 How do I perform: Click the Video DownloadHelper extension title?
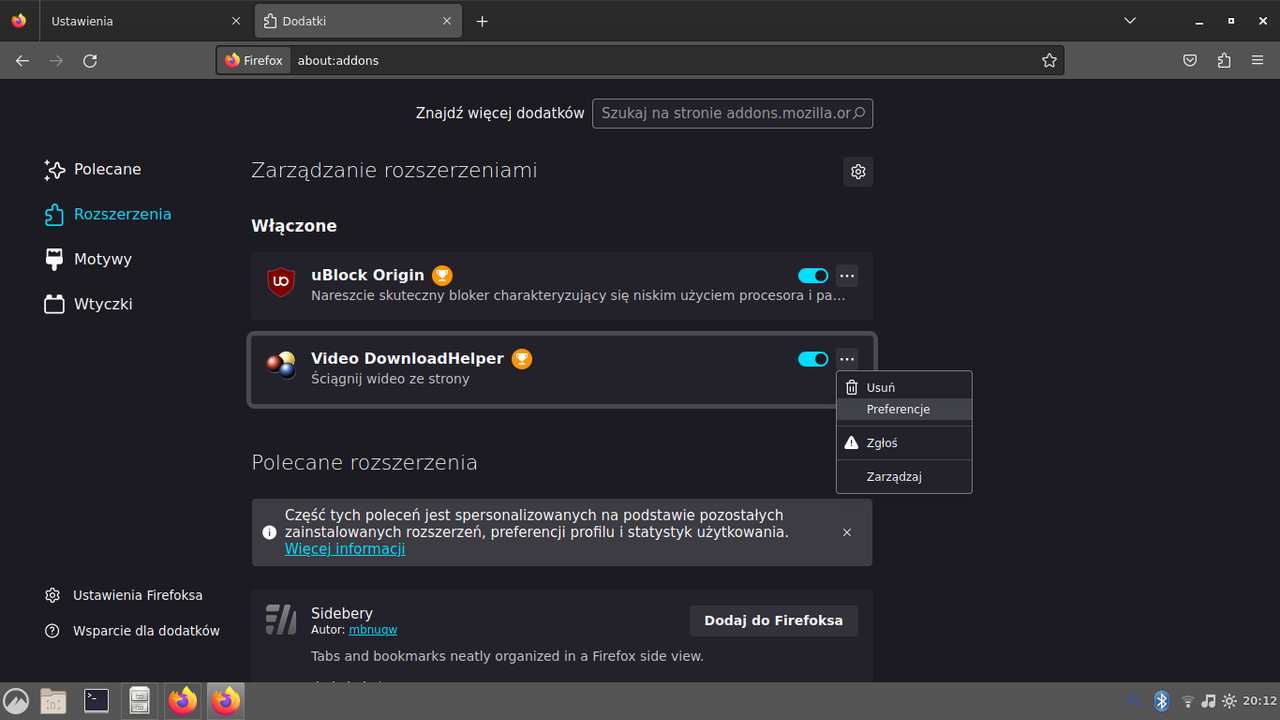pyautogui.click(x=407, y=359)
